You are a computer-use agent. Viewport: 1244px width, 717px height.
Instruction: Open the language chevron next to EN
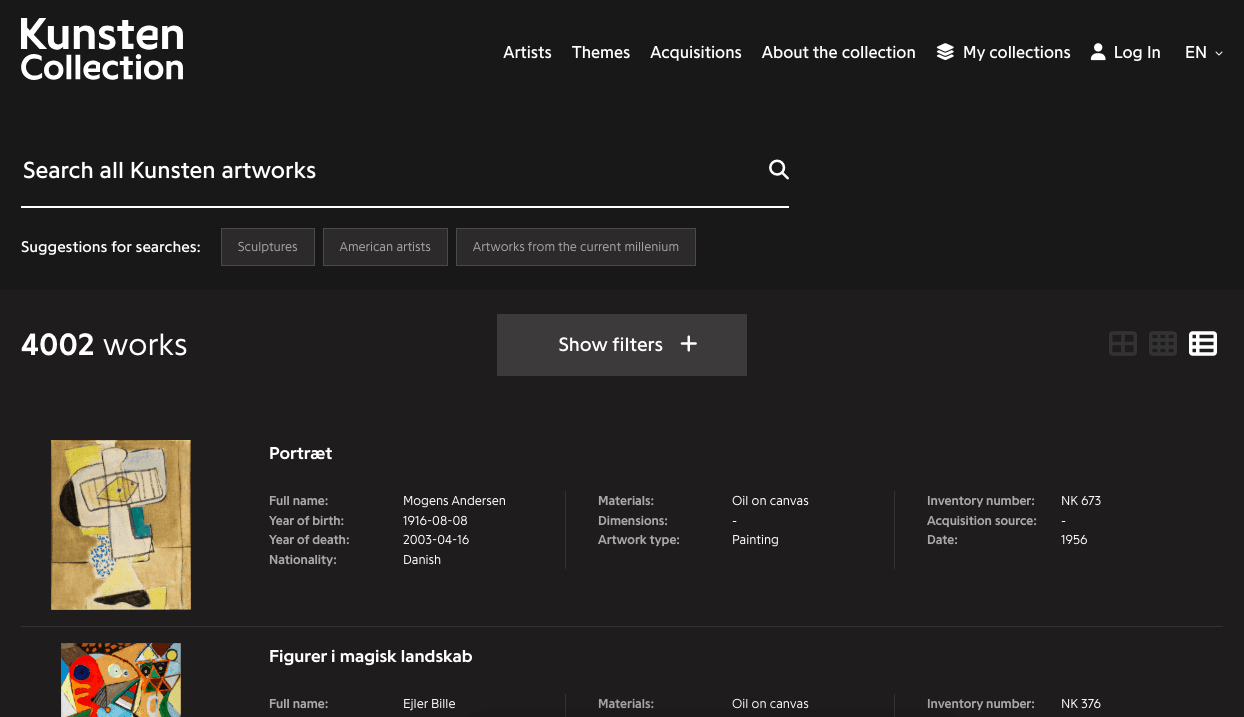coord(1219,55)
